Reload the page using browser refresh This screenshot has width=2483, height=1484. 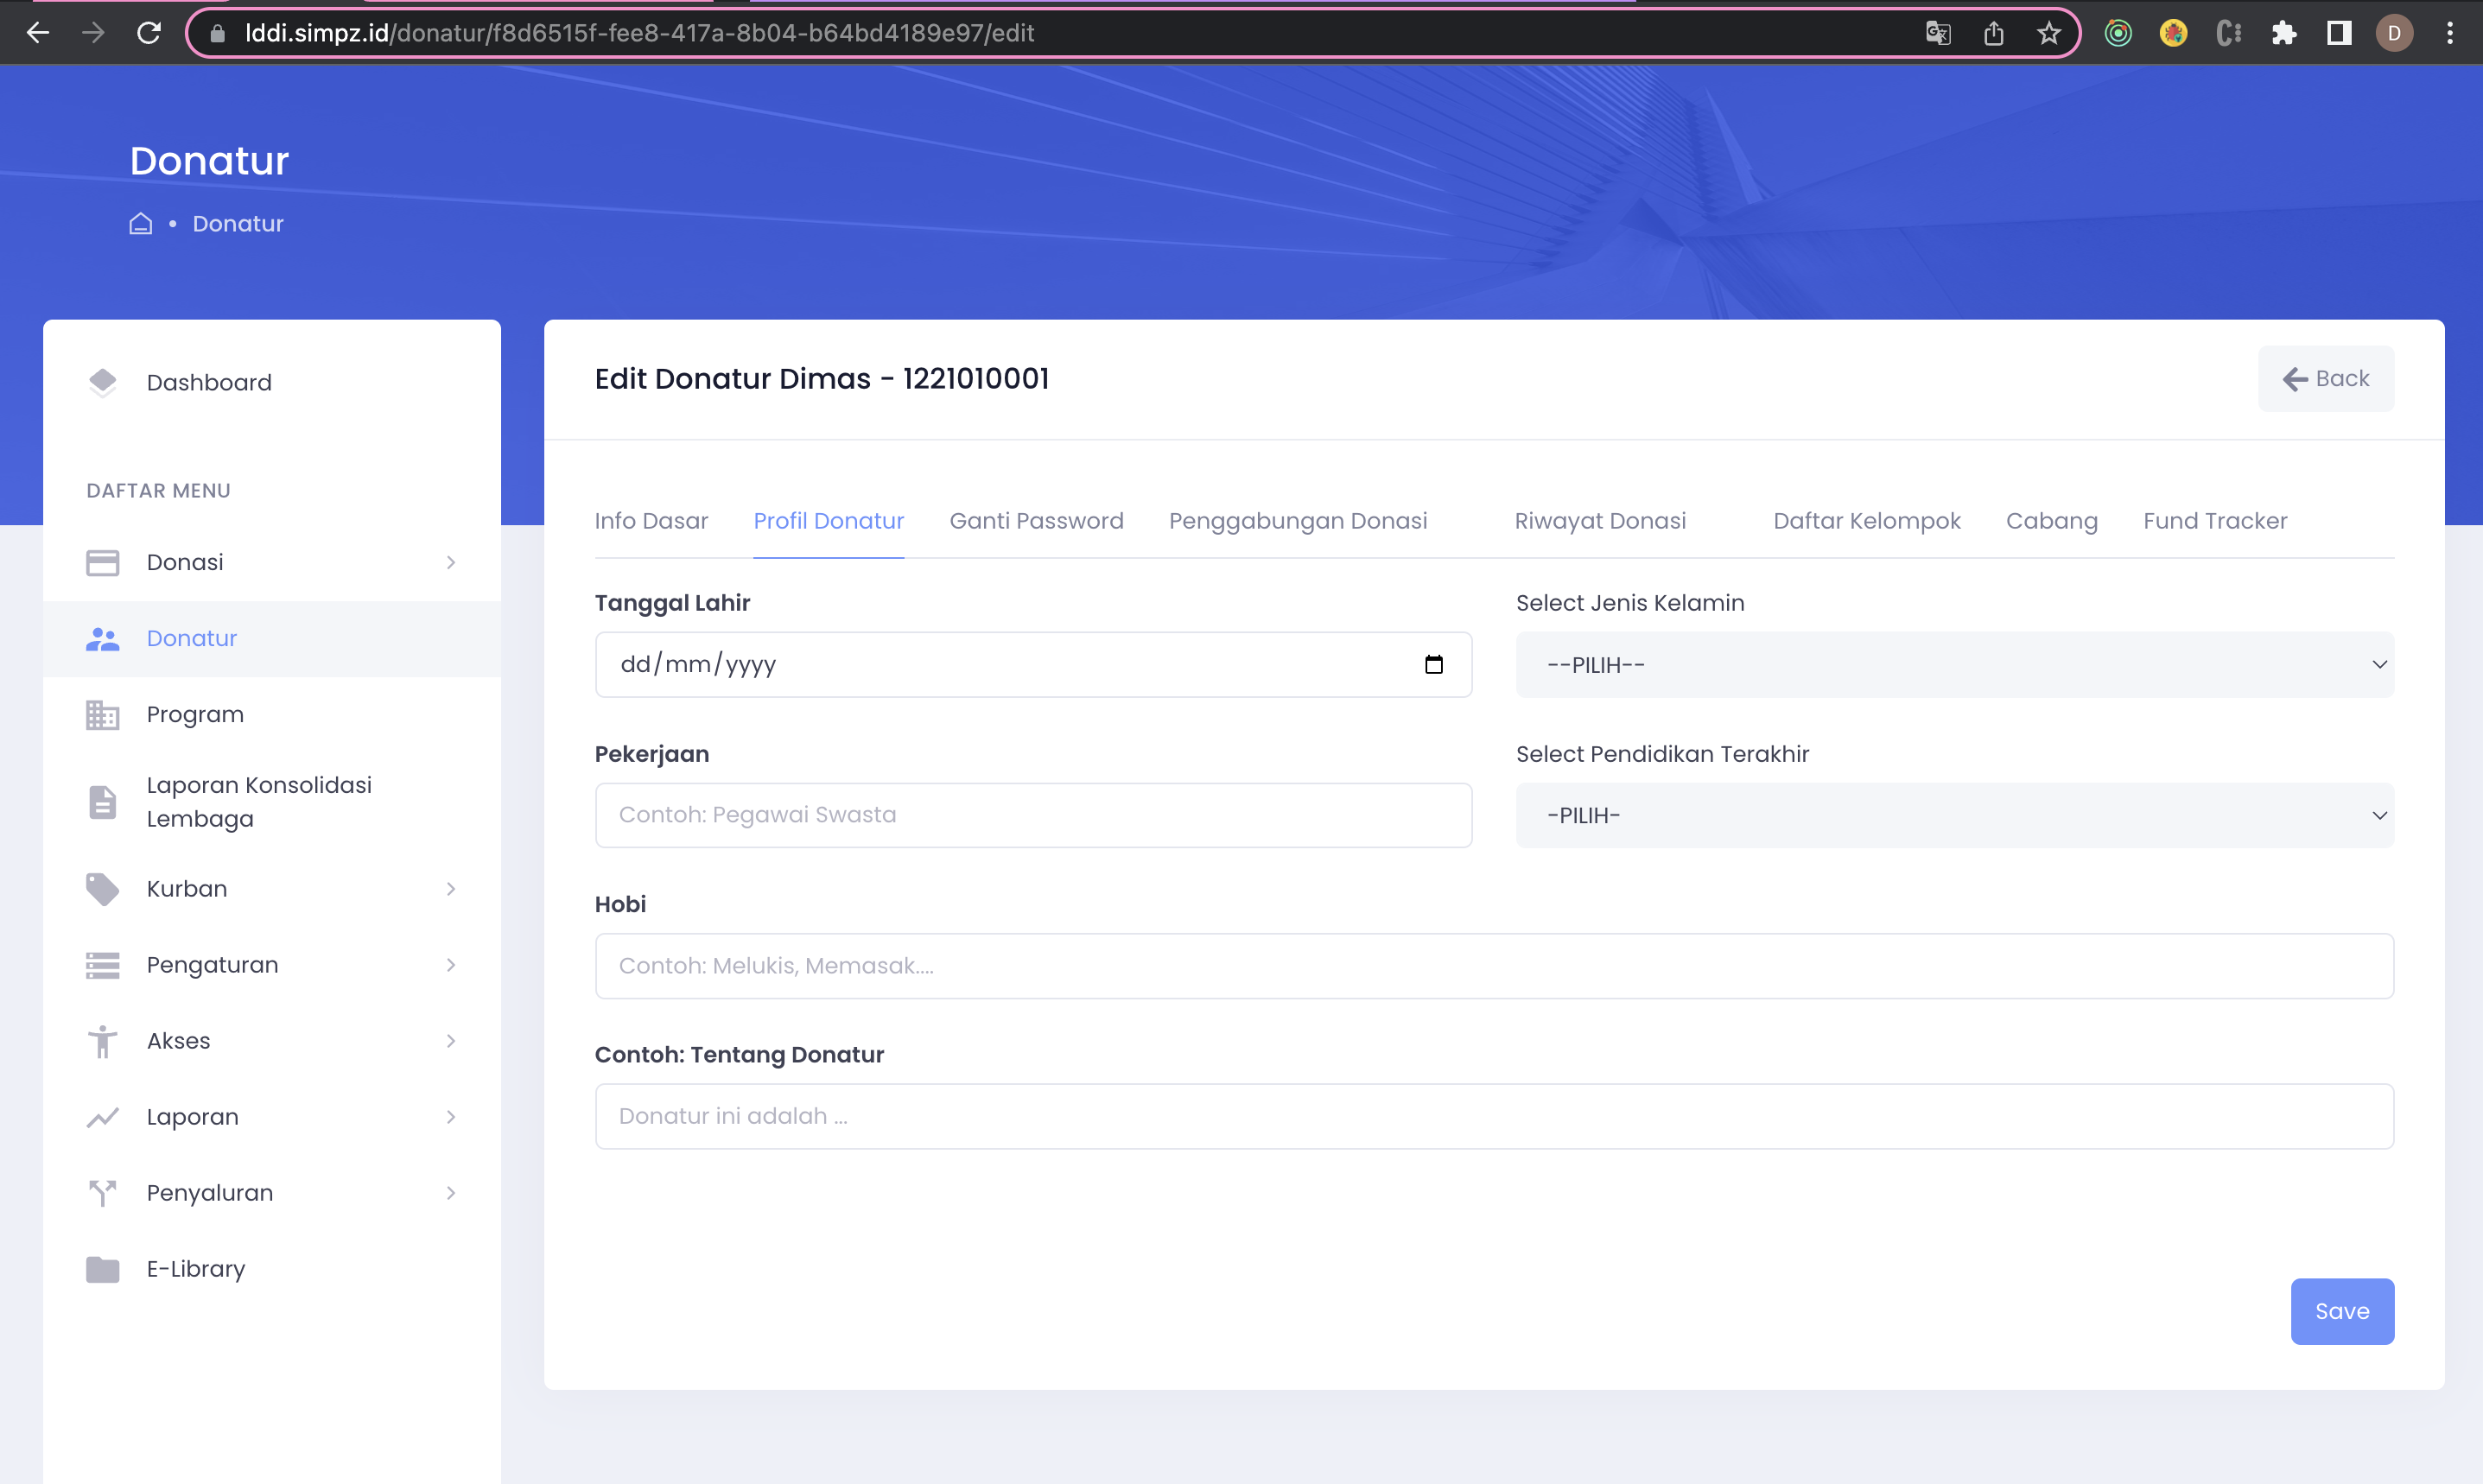(149, 33)
